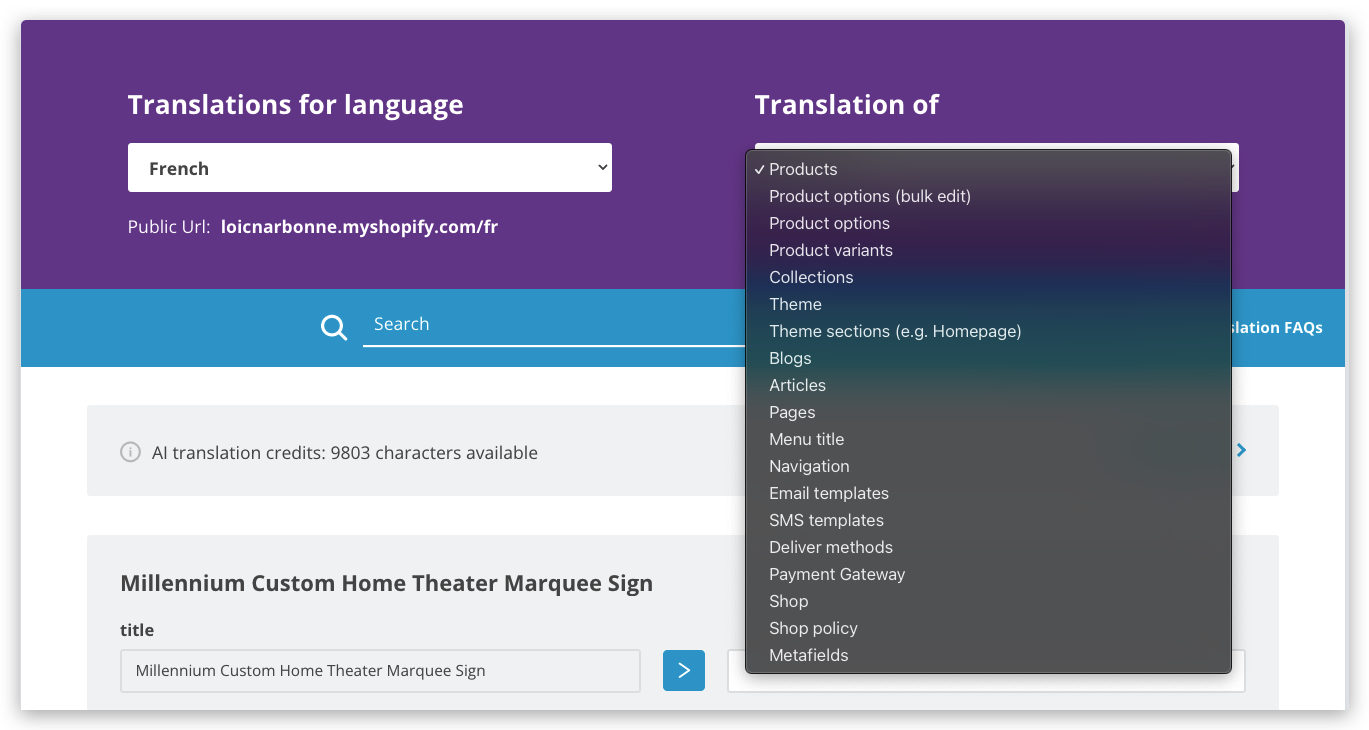Click the Millennium Custom Home Theater title field

380,670
